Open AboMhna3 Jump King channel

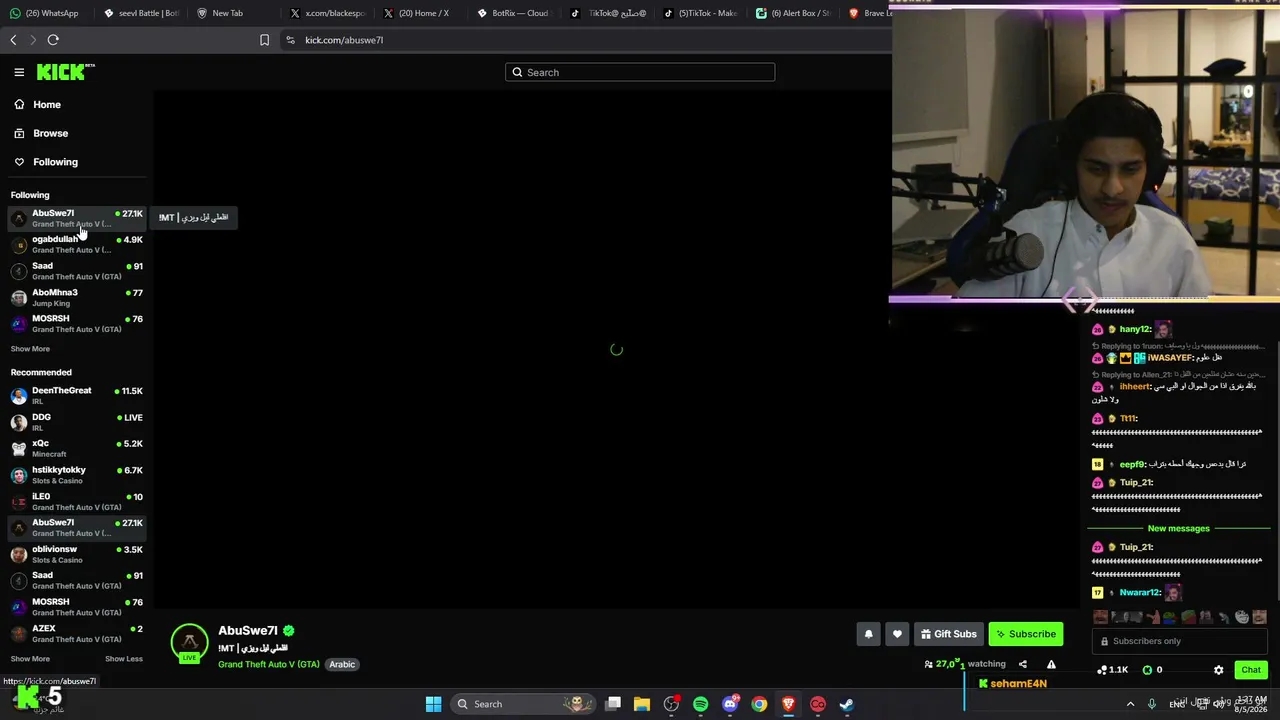[x=77, y=297]
